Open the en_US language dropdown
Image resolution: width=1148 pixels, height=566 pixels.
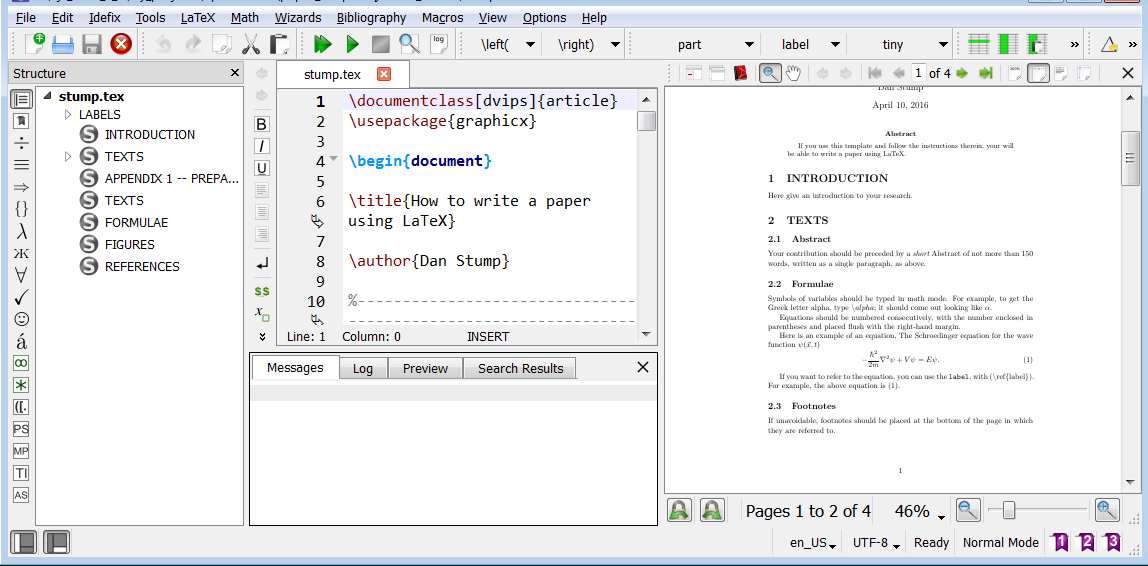(x=812, y=543)
